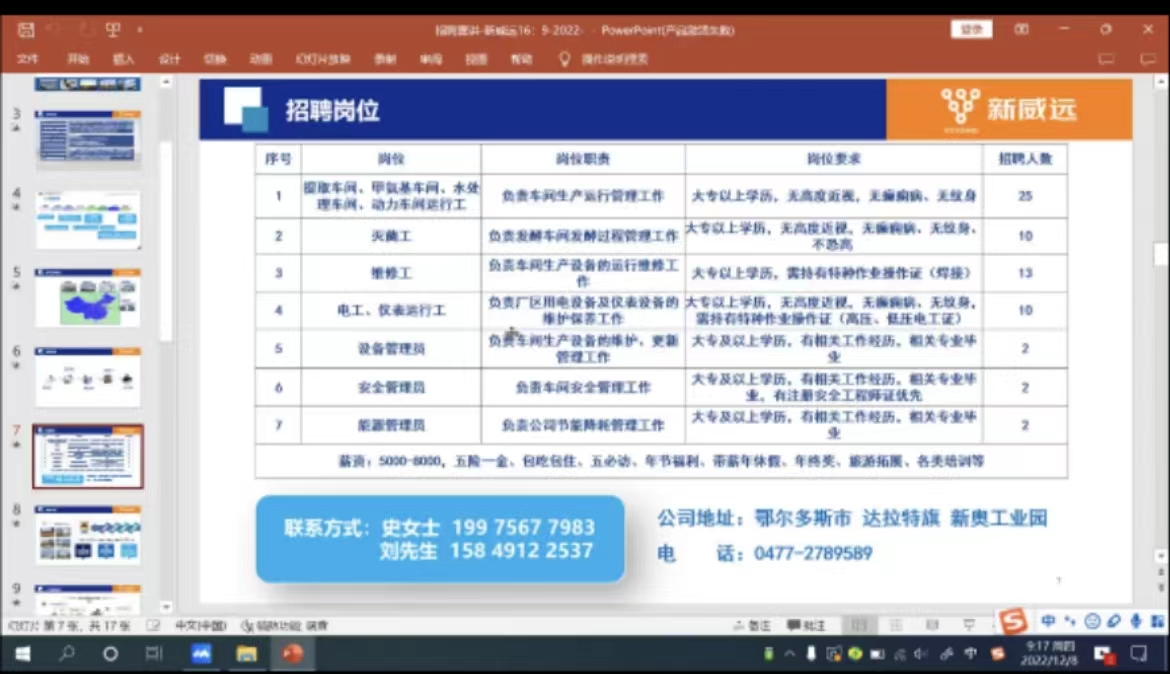
Task: Click the share icon at ribbon right
Action: pos(1106,59)
